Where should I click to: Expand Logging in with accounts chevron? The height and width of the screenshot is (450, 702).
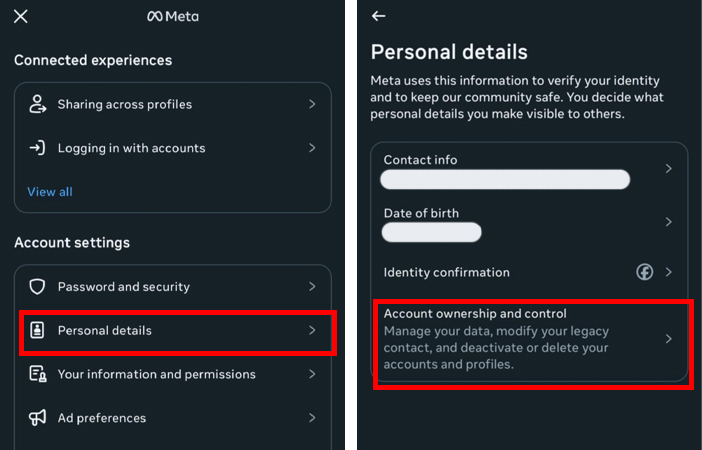312,148
